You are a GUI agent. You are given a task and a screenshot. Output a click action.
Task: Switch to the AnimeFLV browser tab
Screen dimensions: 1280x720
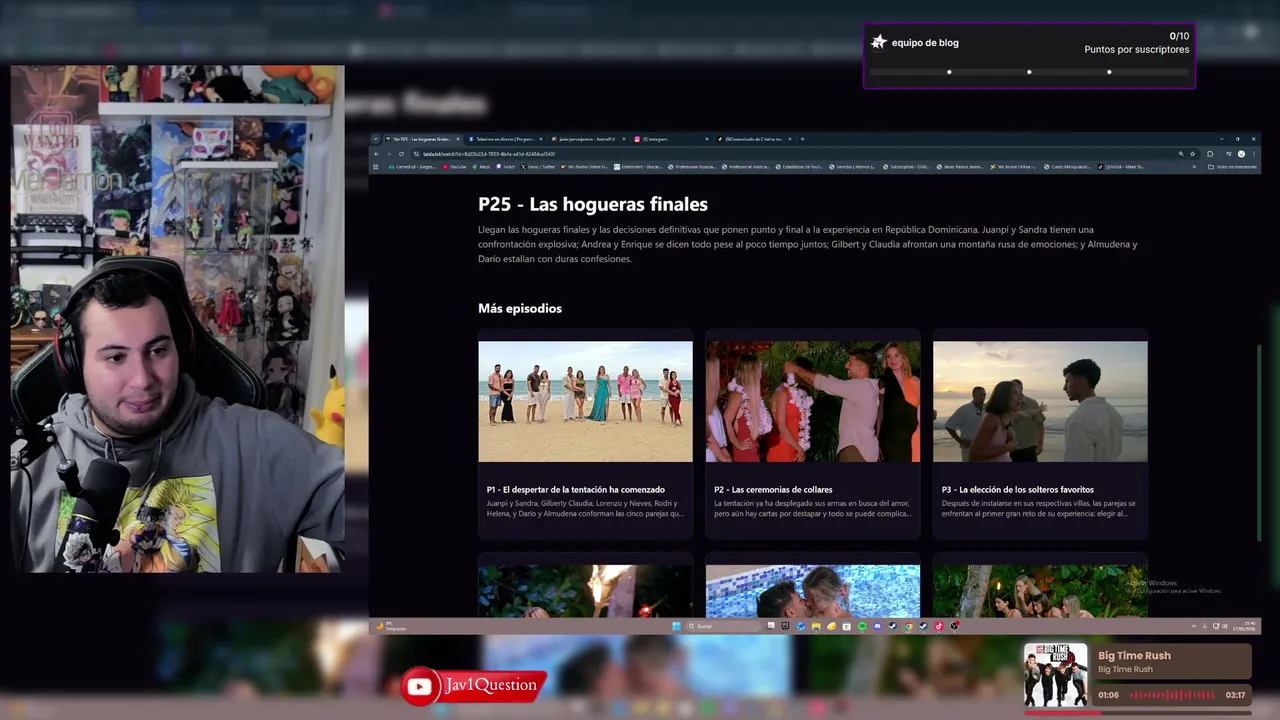tap(588, 139)
